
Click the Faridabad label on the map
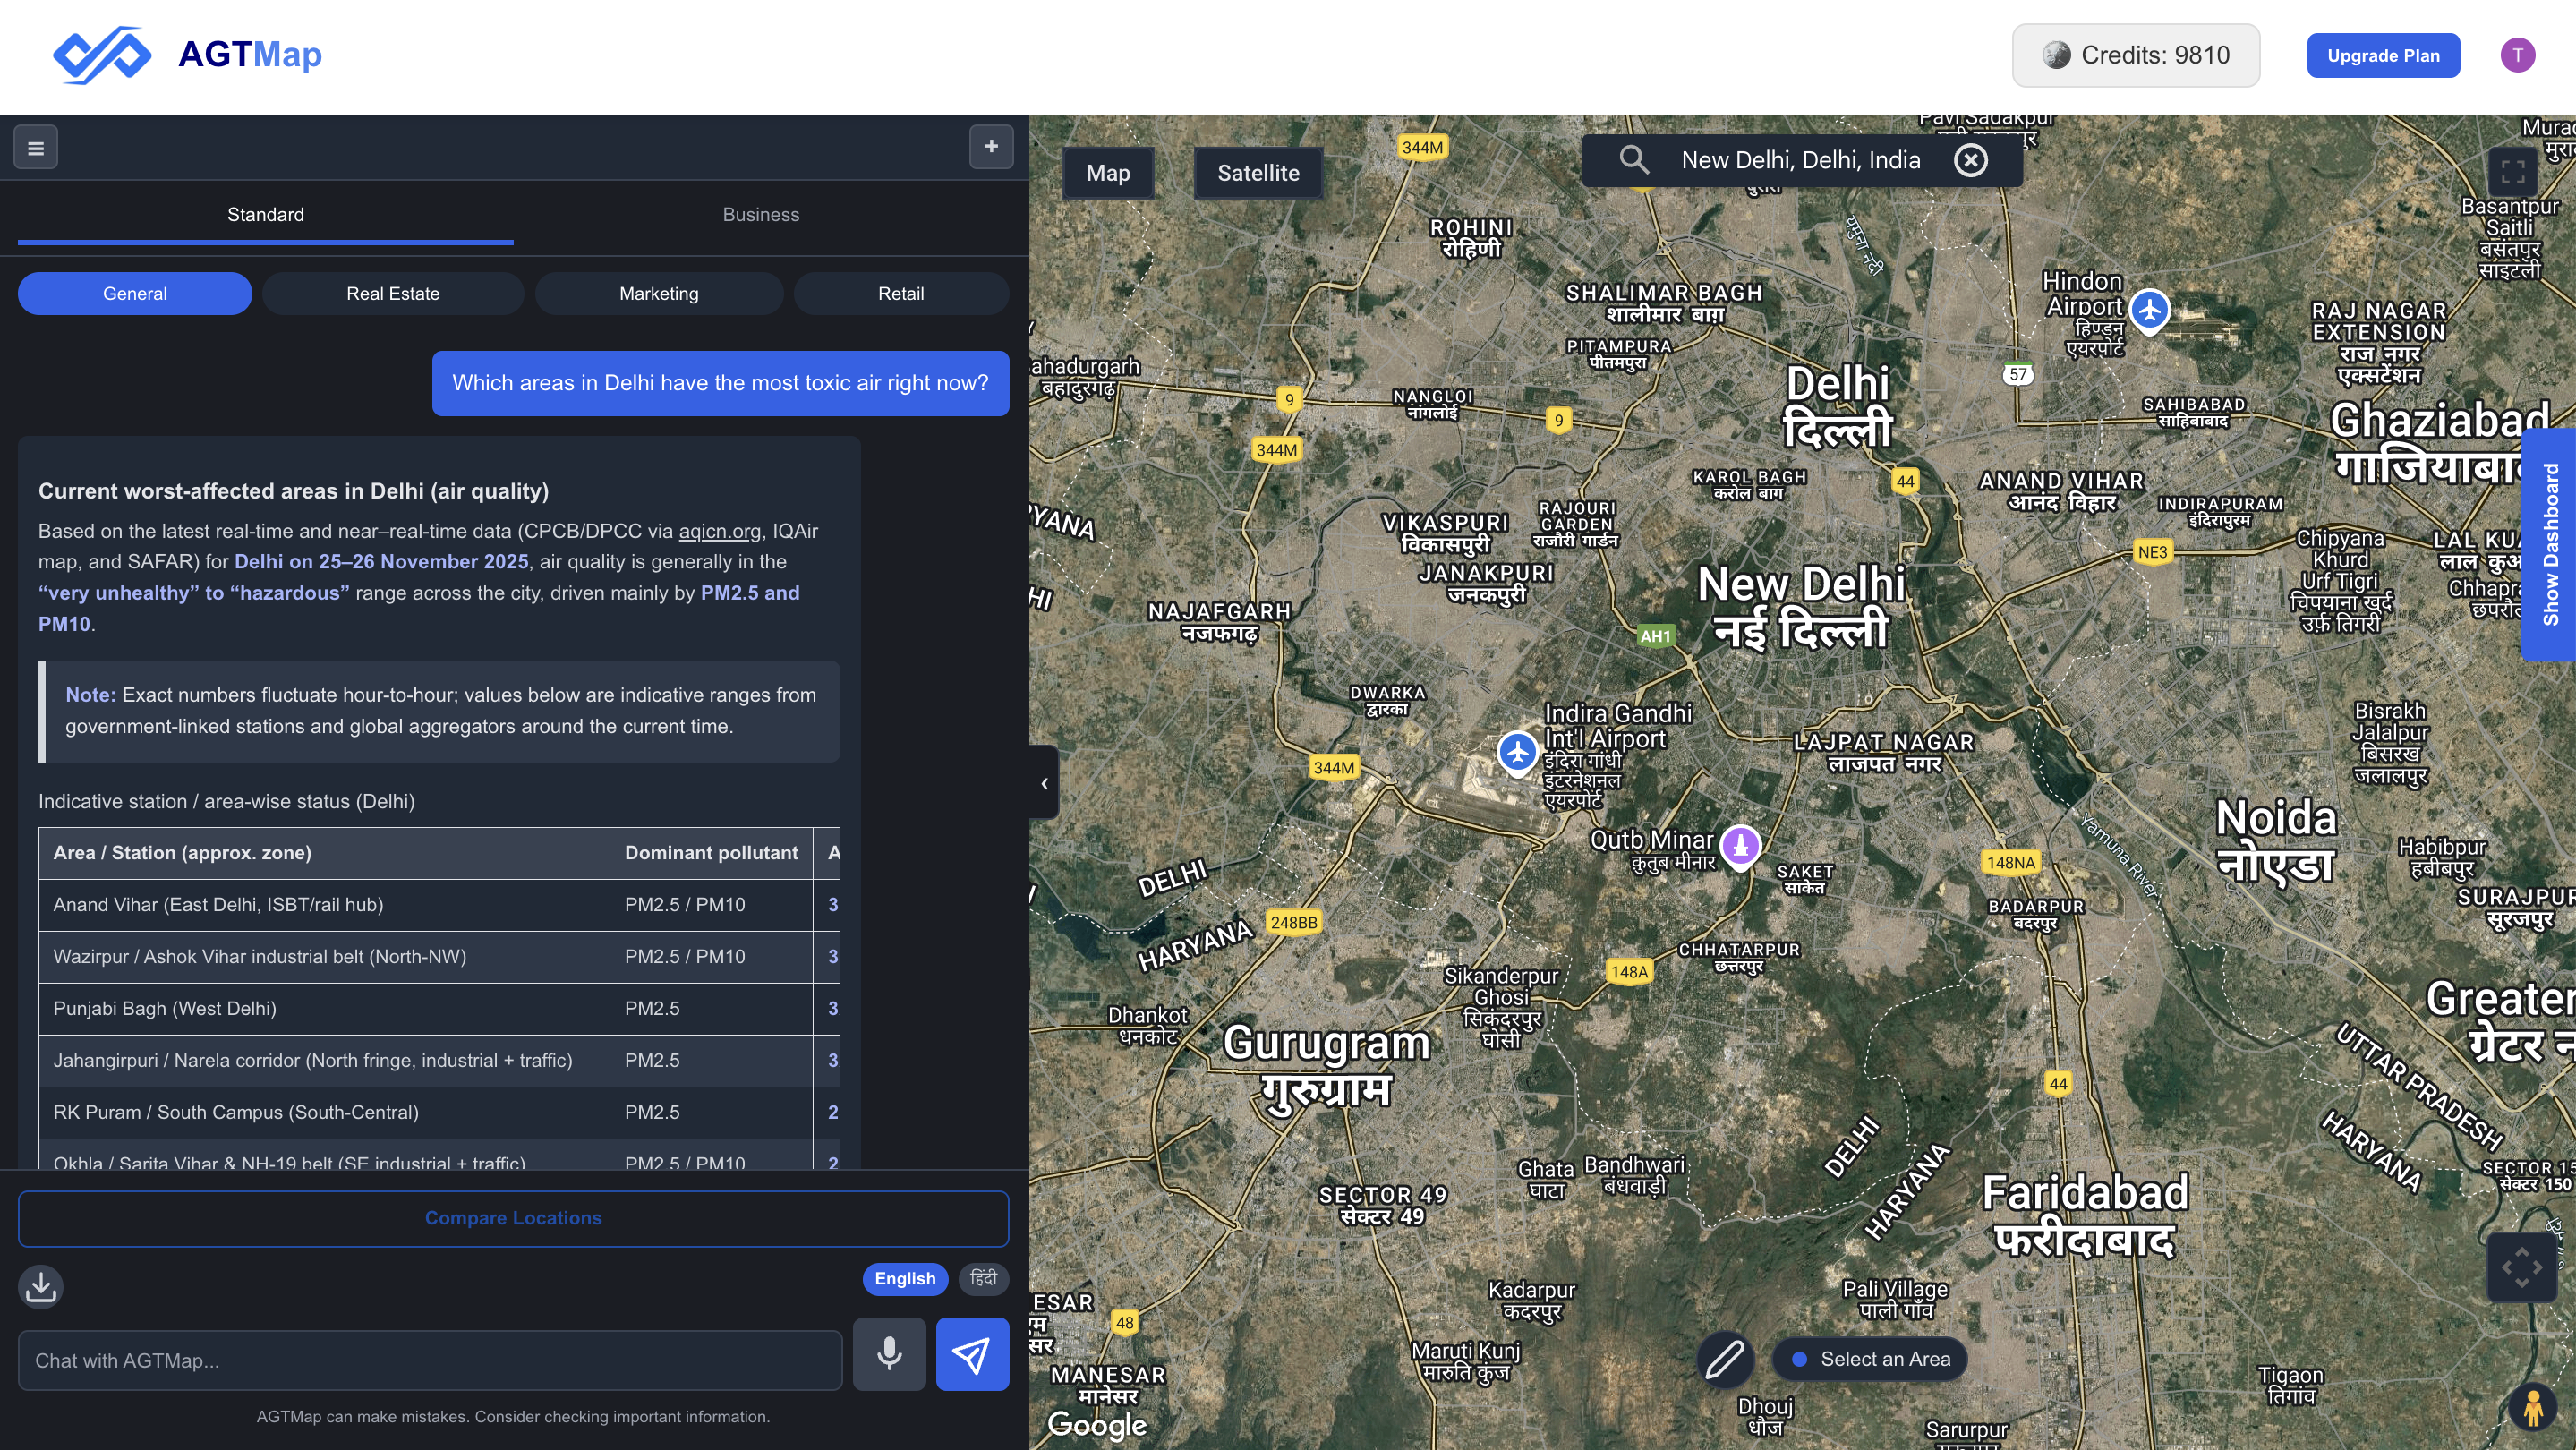[2085, 1215]
